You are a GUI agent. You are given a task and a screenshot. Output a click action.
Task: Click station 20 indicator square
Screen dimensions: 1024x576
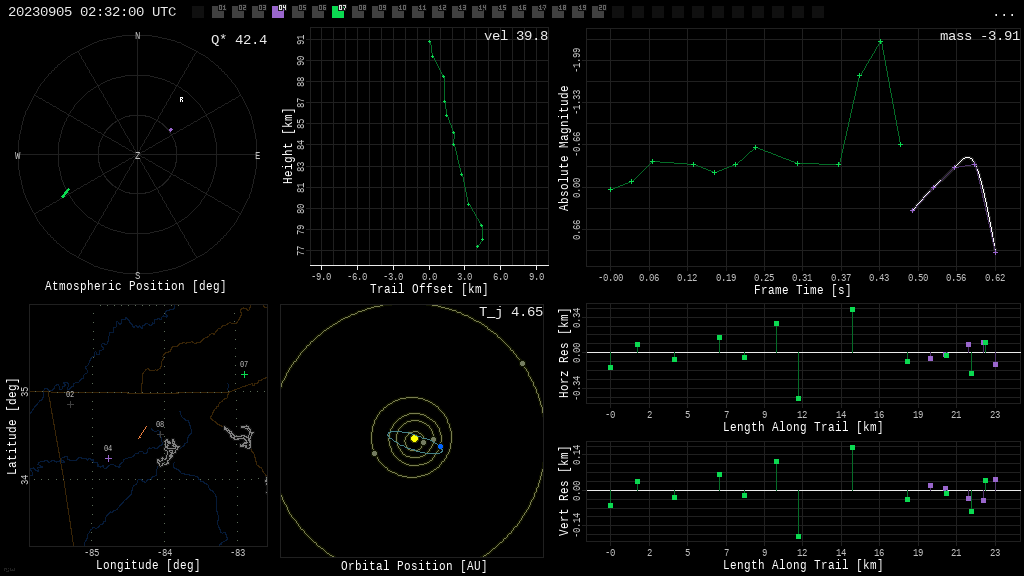coord(598,12)
